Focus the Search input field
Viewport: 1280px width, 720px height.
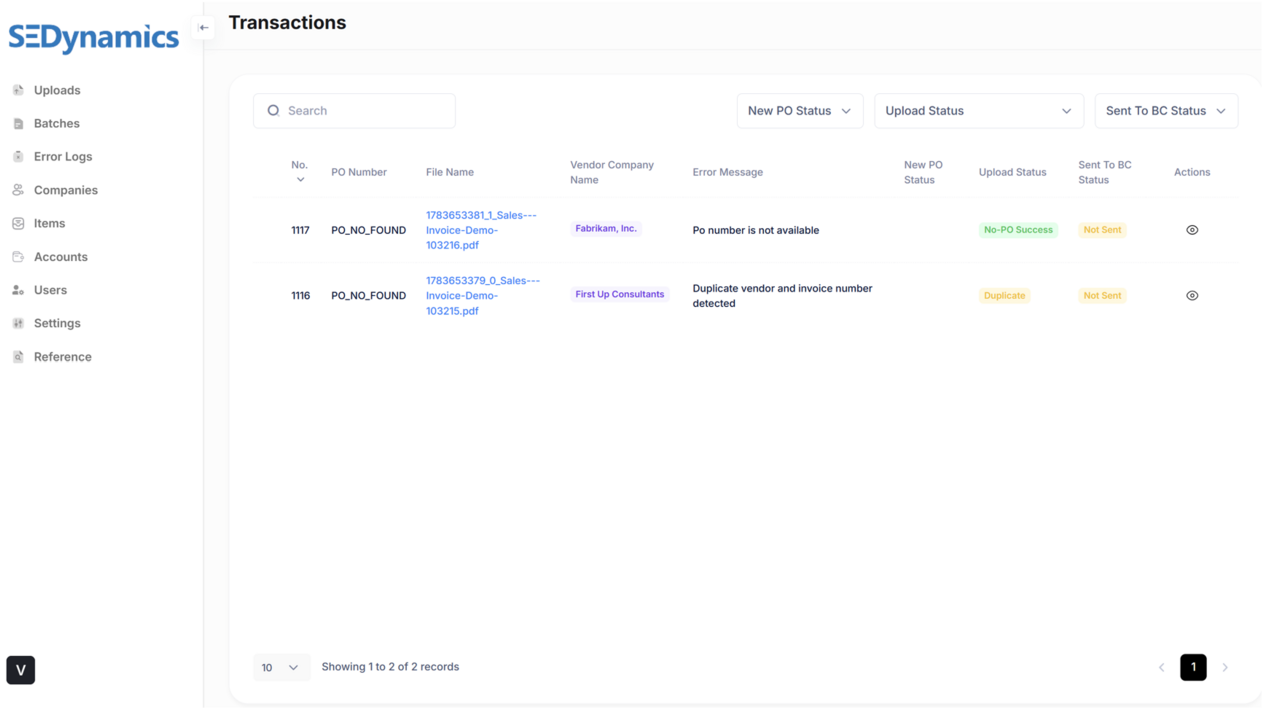(354, 111)
